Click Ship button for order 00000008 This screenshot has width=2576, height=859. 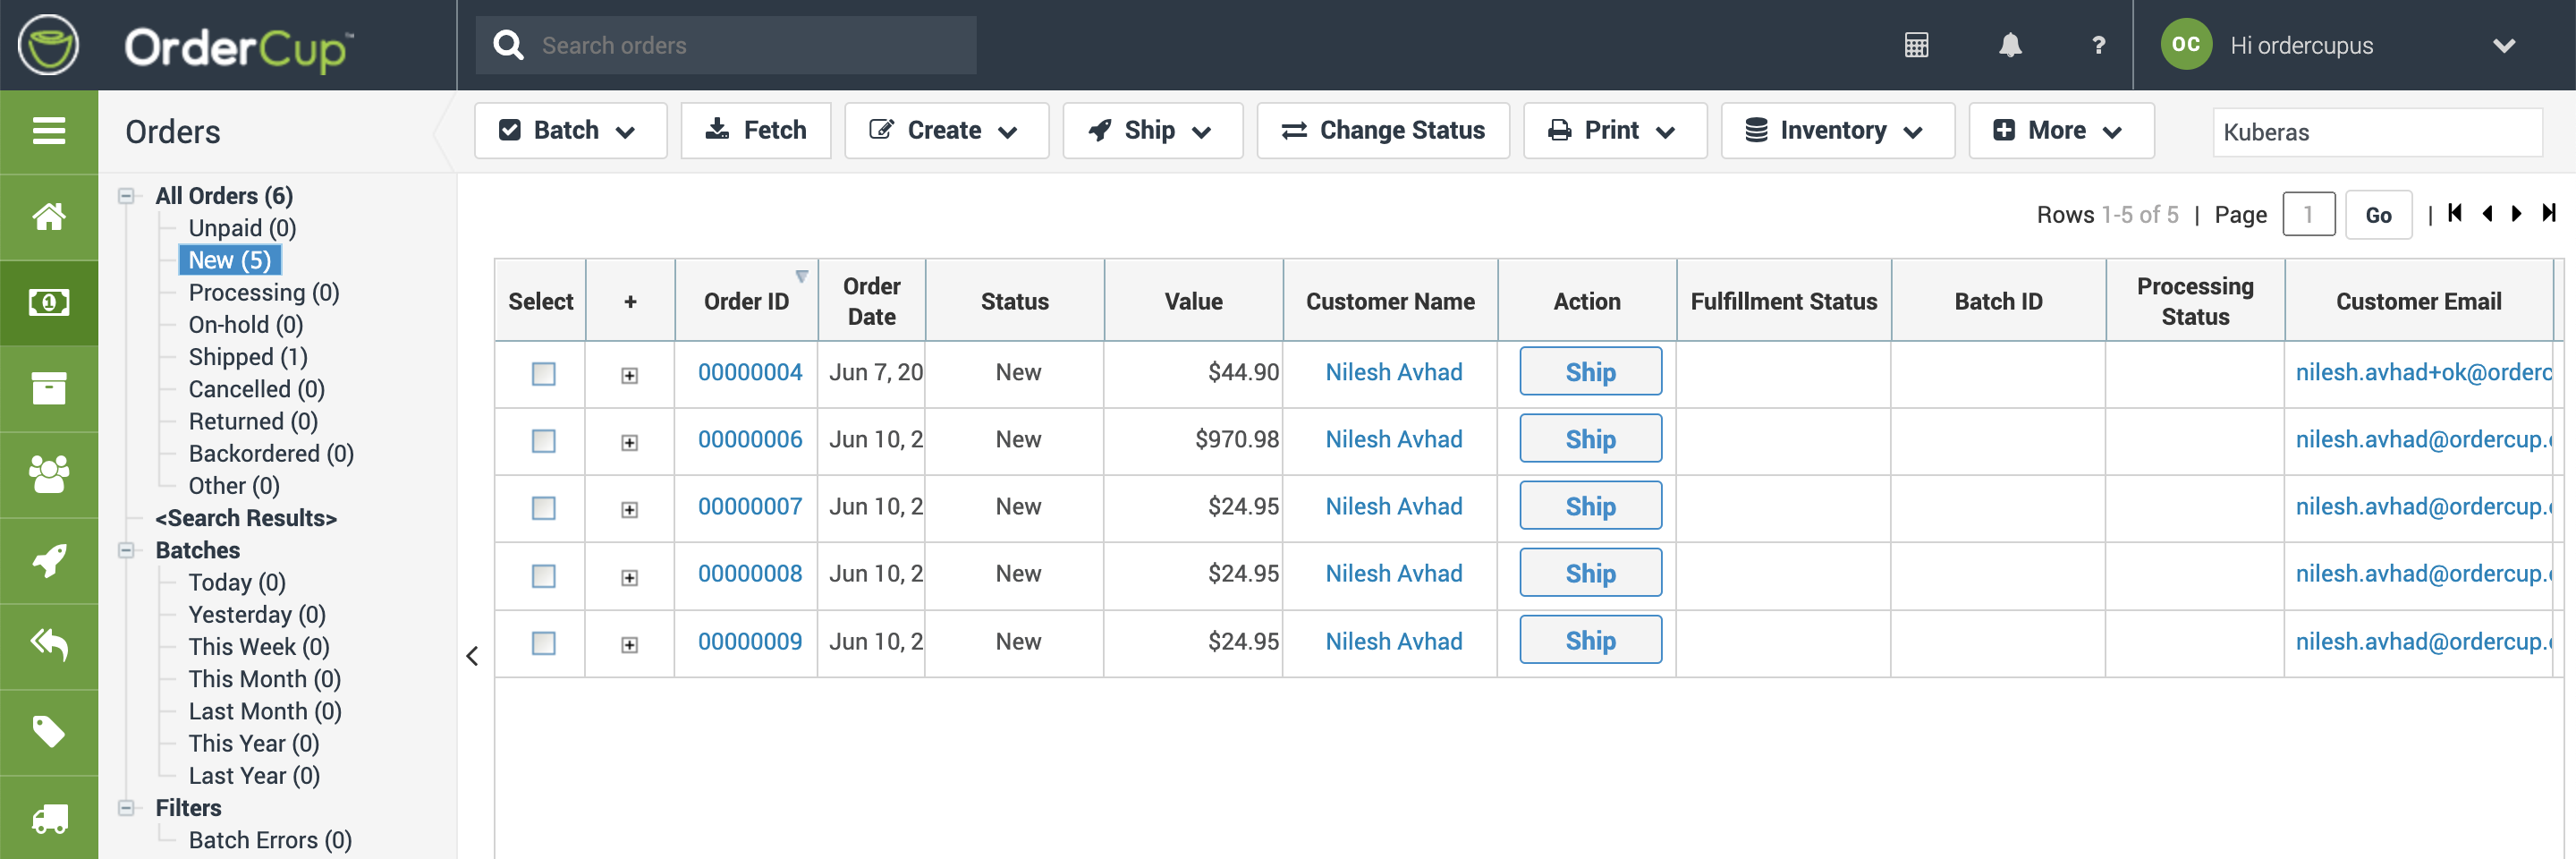point(1589,573)
